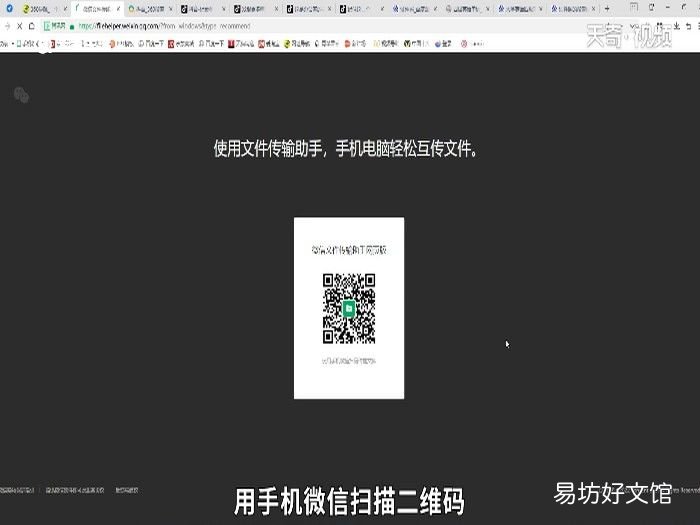Stop page loading with the X button
The image size is (700, 525).
[x=20, y=26]
